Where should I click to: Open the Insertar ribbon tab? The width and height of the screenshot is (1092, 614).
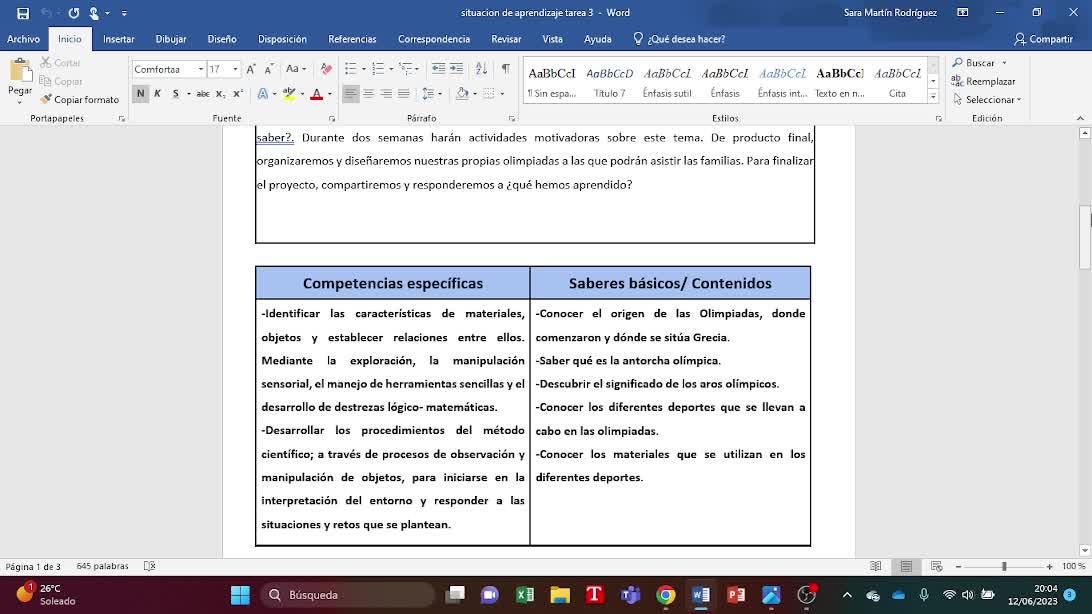tap(118, 39)
